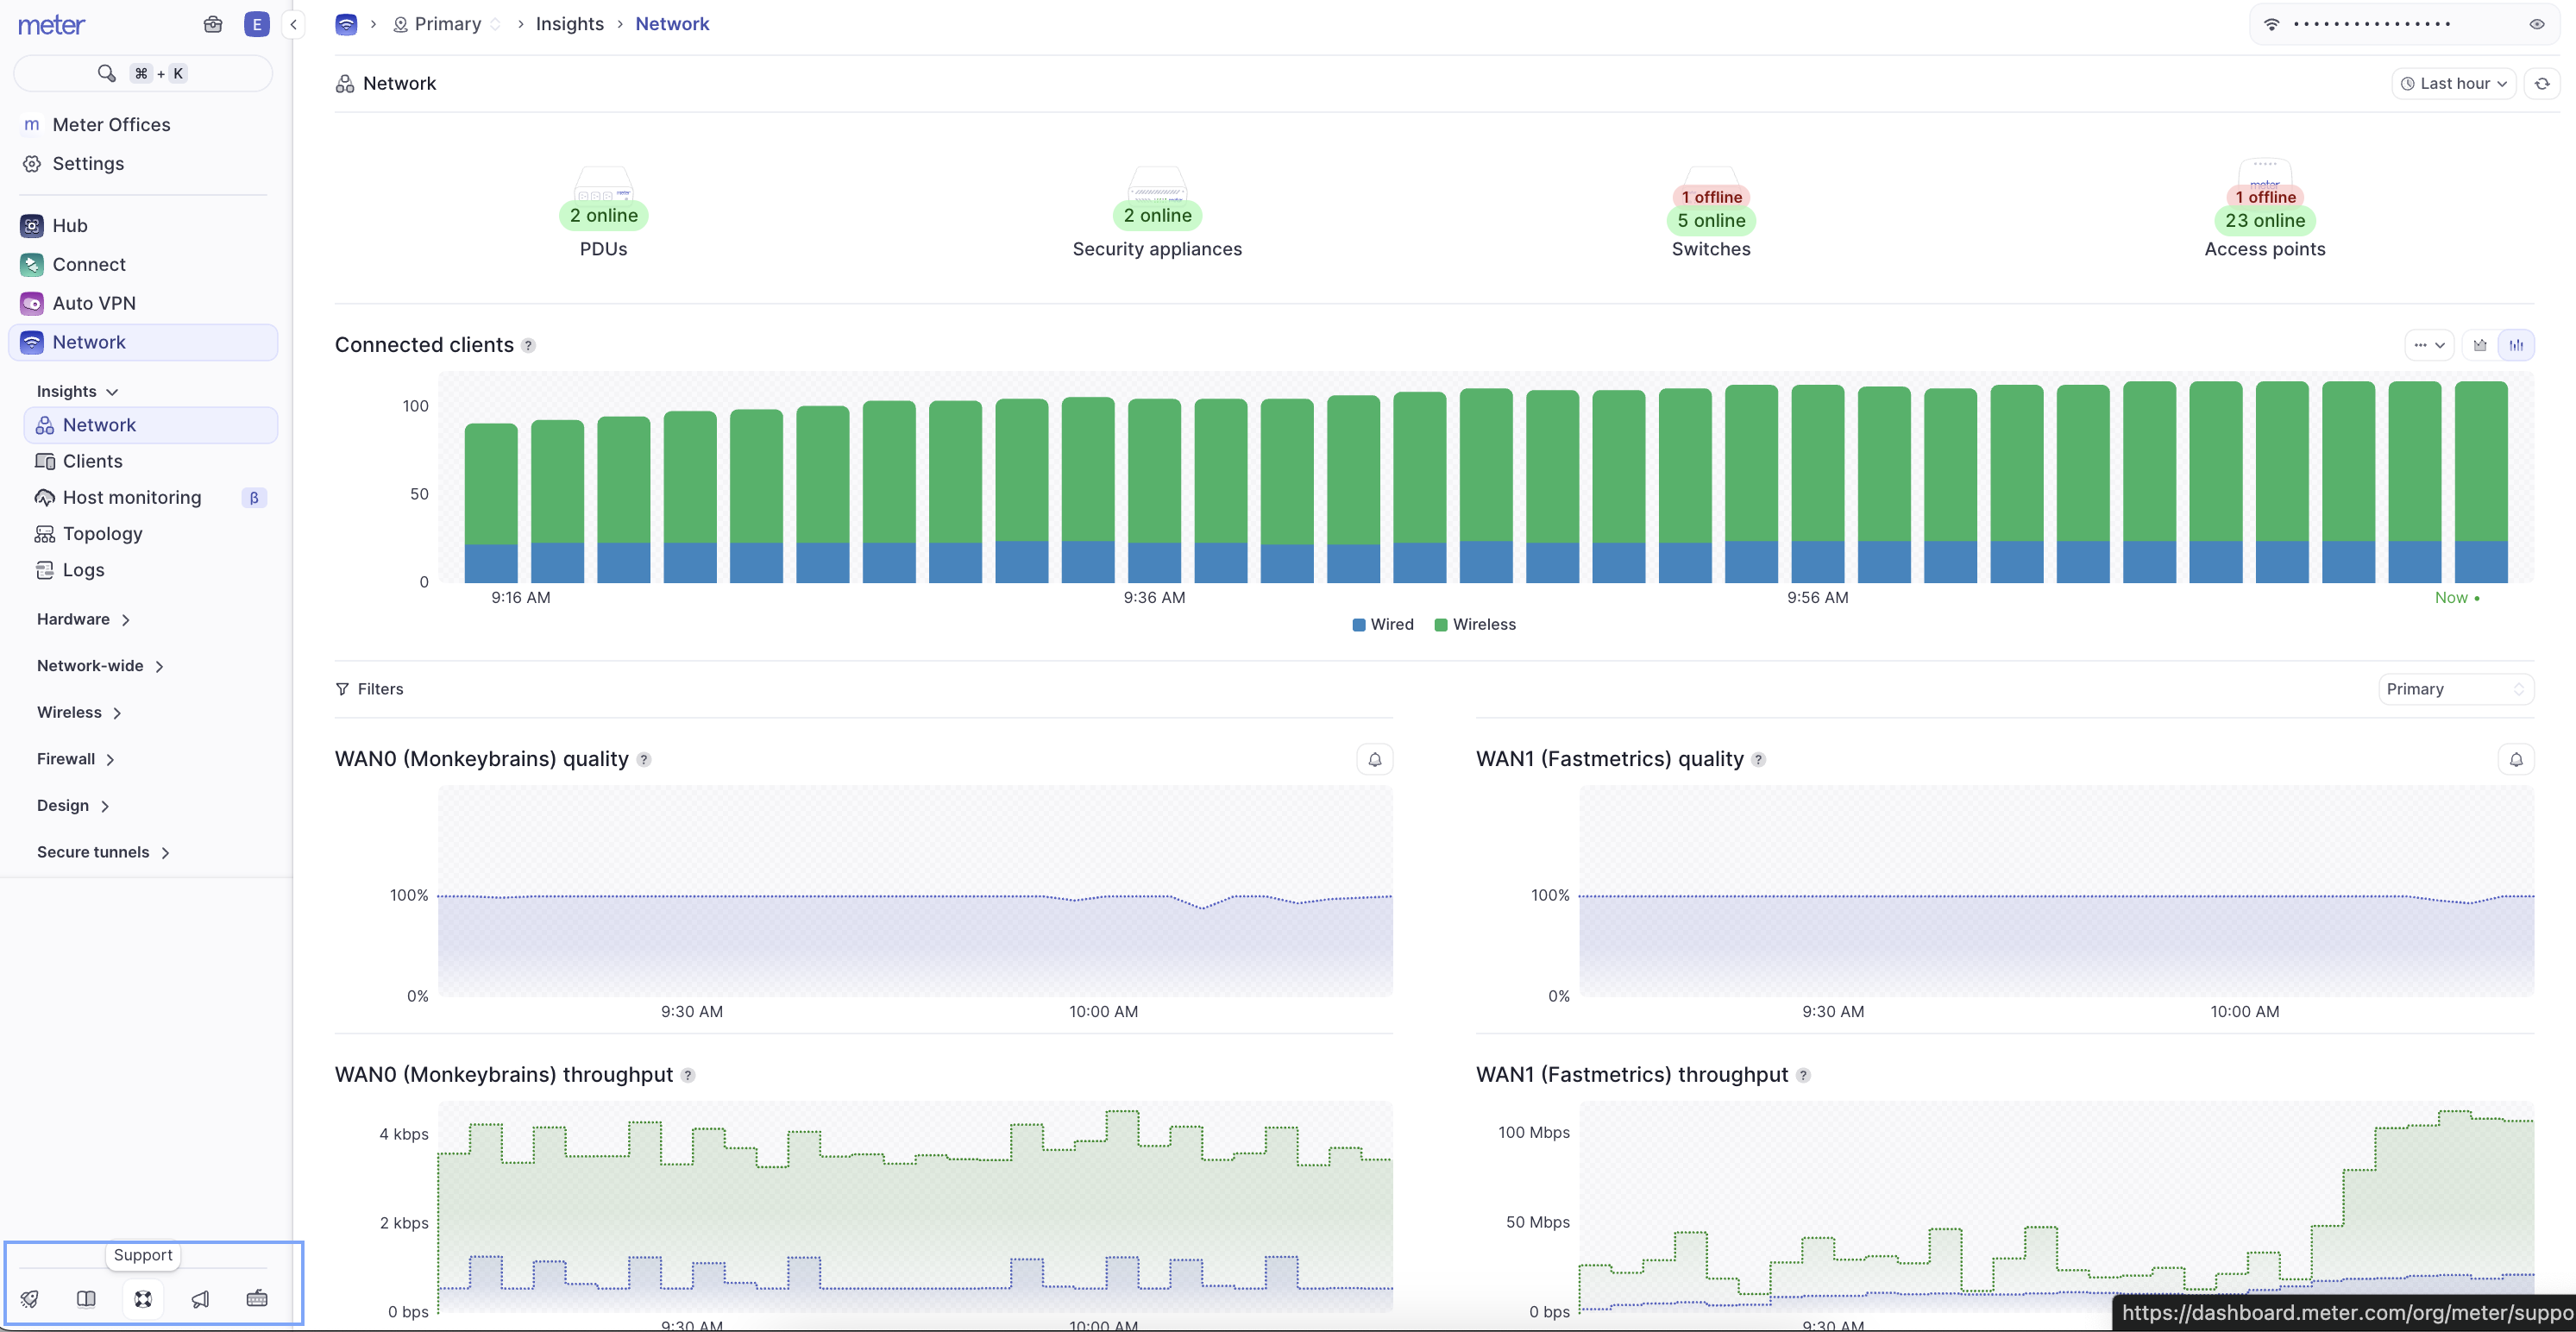Open Topology in the Insights menu

[x=102, y=534]
